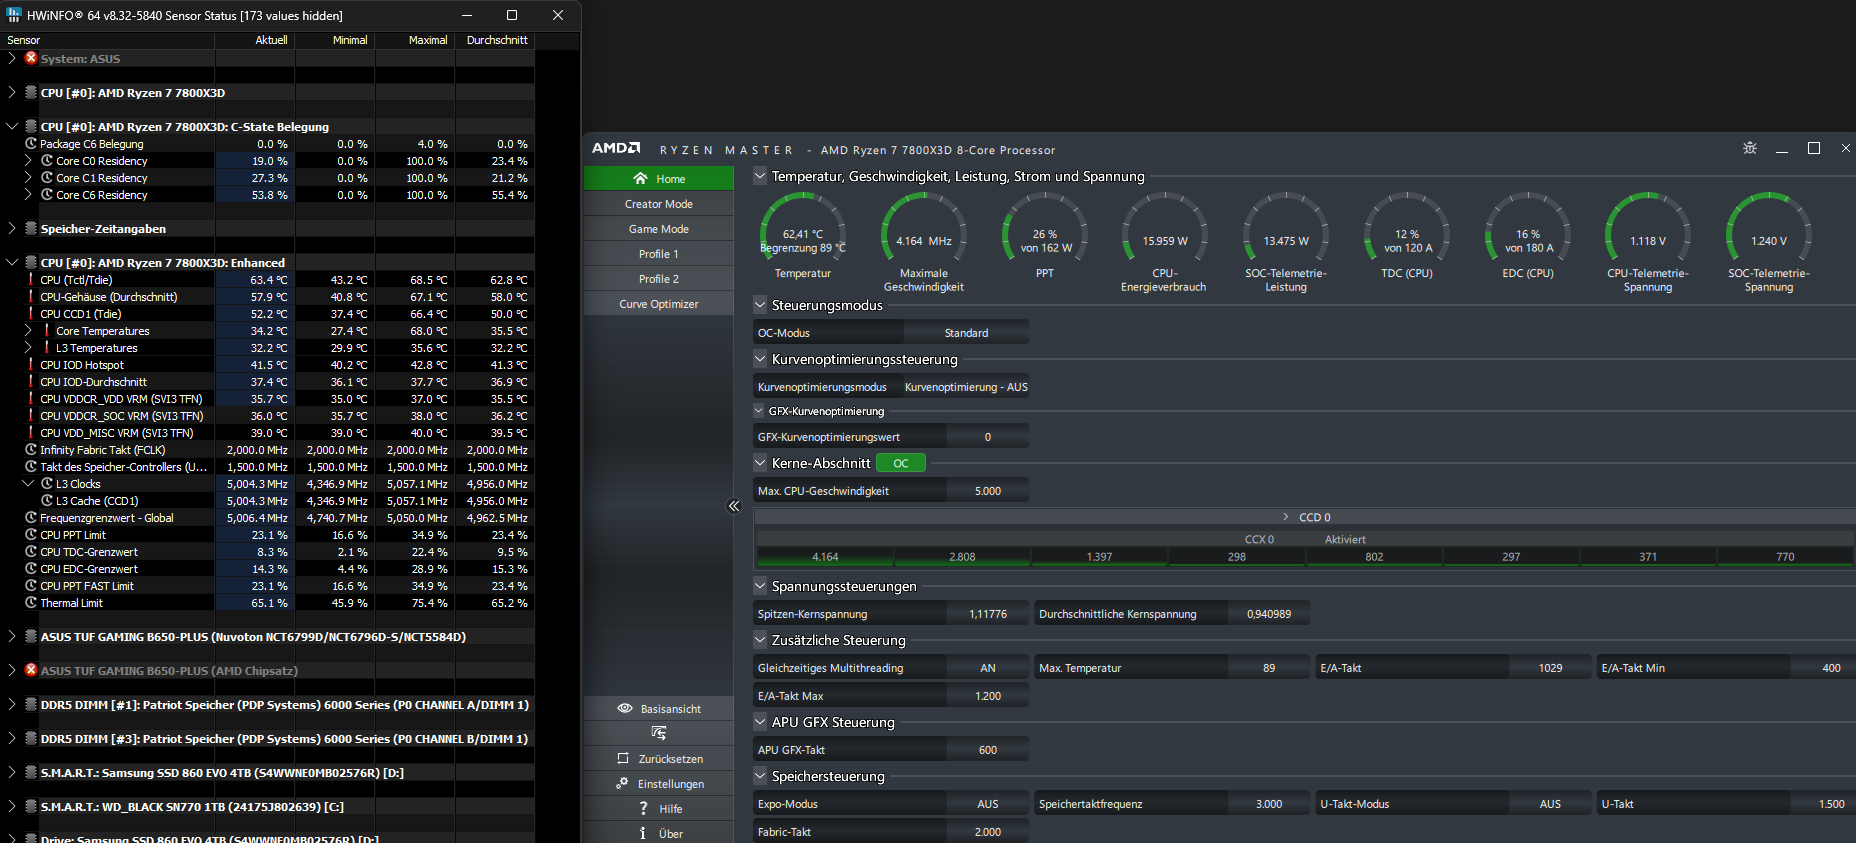The width and height of the screenshot is (1856, 843).
Task: Click the gear icon beside Einstellungen
Action: click(622, 783)
